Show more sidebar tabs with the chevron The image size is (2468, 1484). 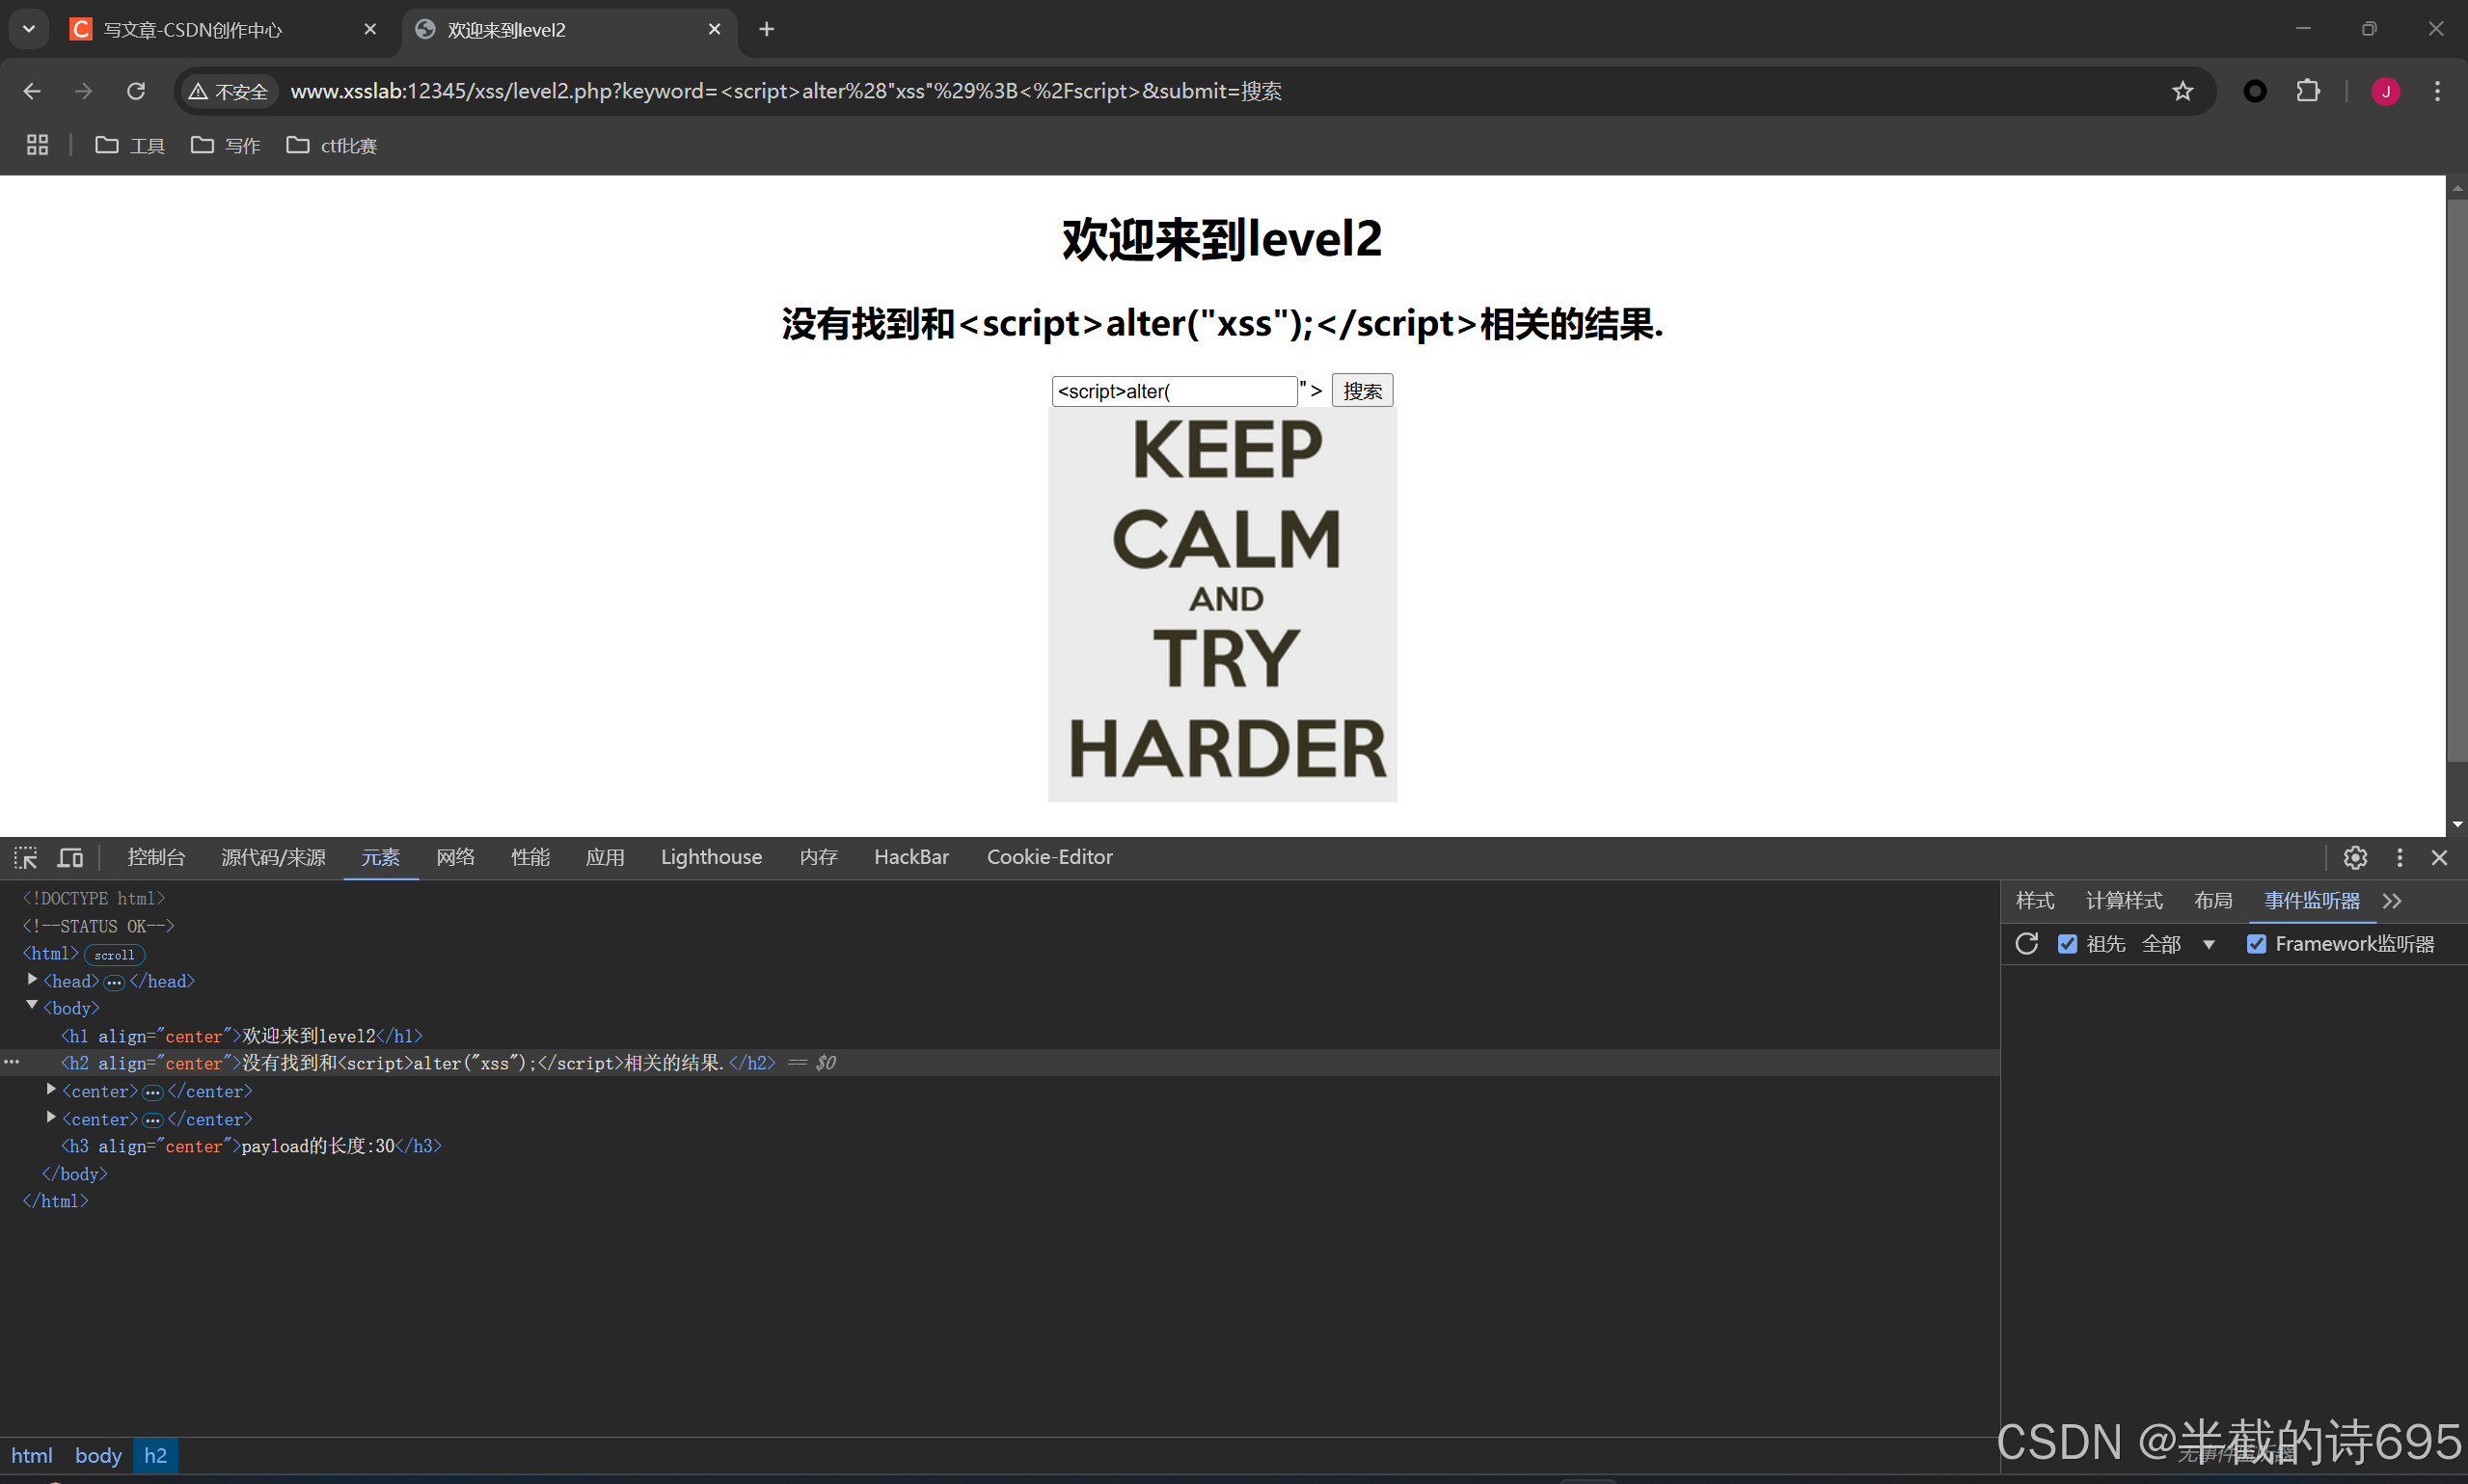point(2392,901)
